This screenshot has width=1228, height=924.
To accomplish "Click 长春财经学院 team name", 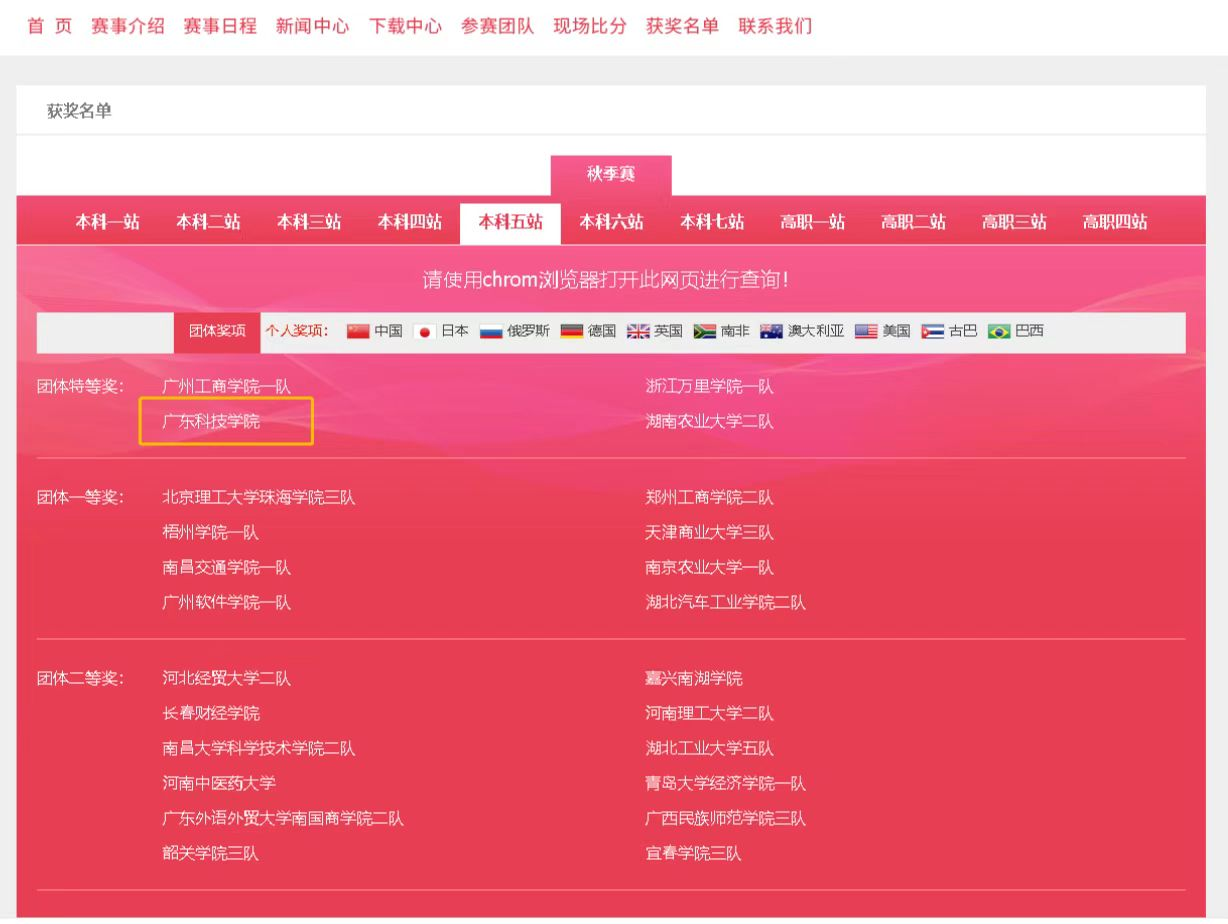I will [211, 713].
